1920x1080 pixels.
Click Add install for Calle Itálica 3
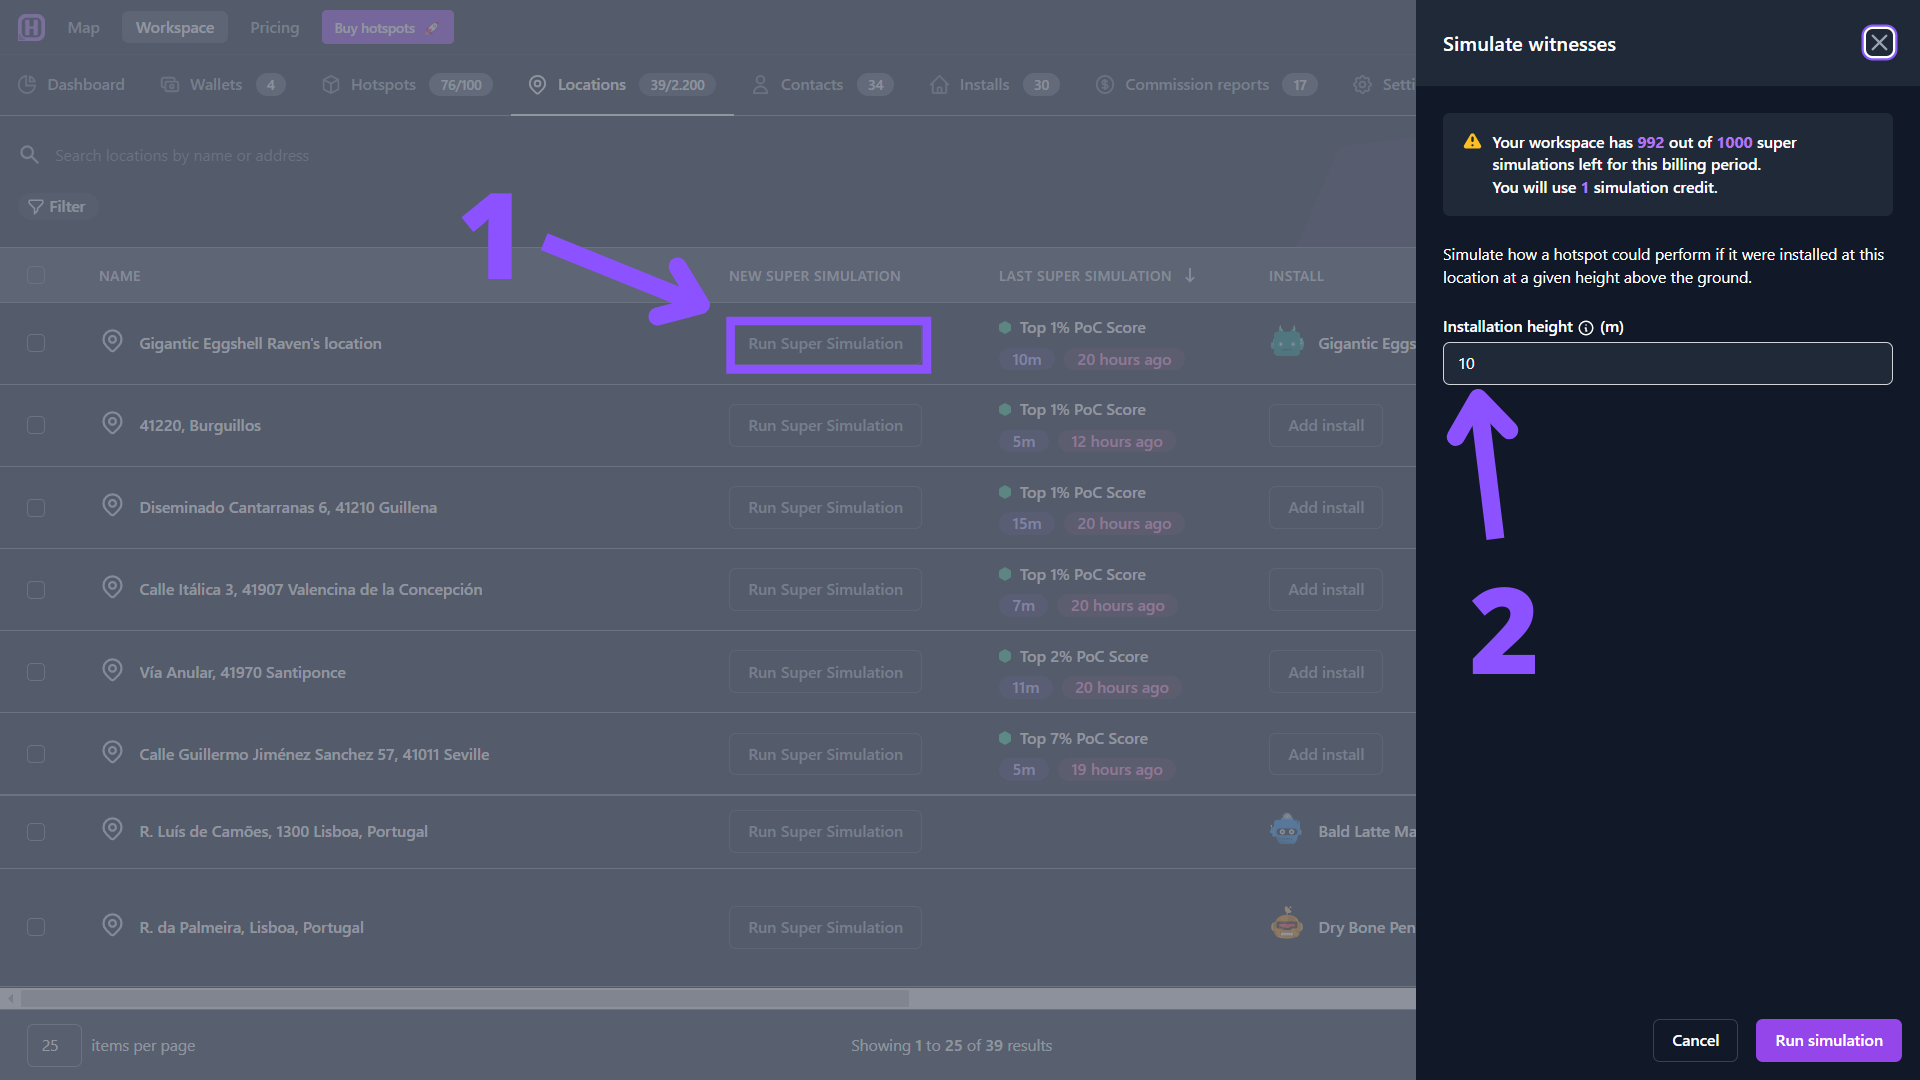[1326, 590]
